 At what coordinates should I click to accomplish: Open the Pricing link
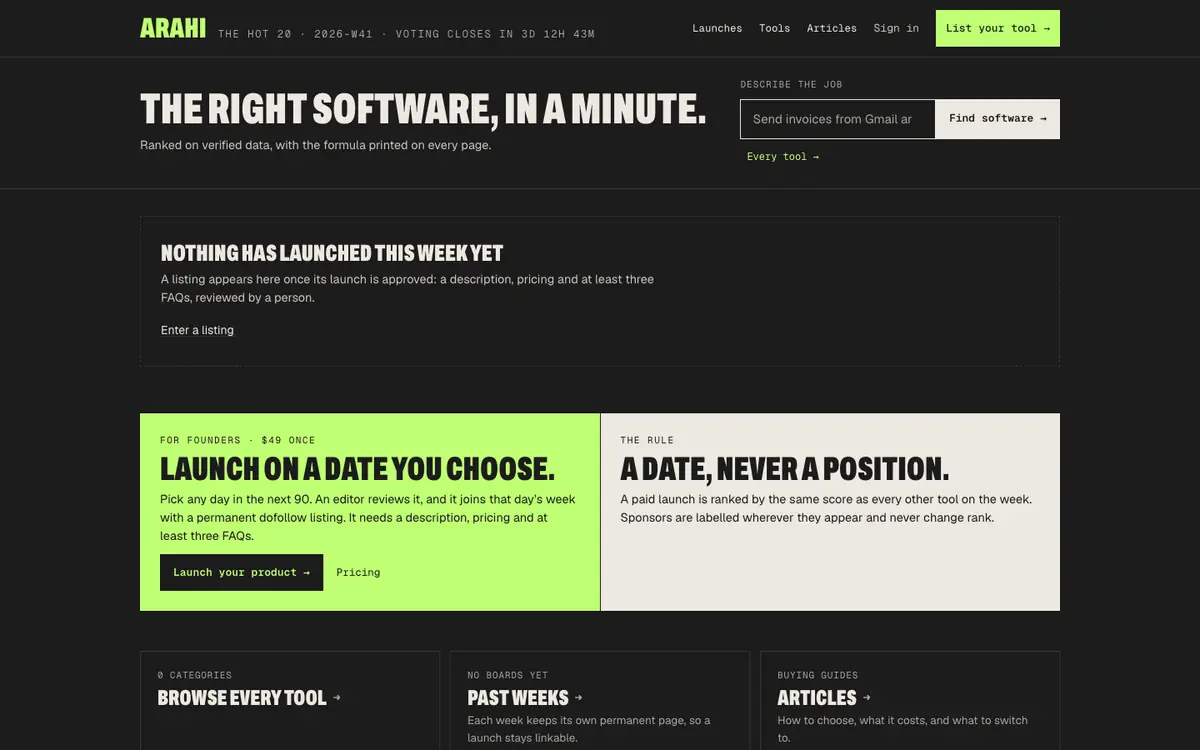pyautogui.click(x=358, y=573)
